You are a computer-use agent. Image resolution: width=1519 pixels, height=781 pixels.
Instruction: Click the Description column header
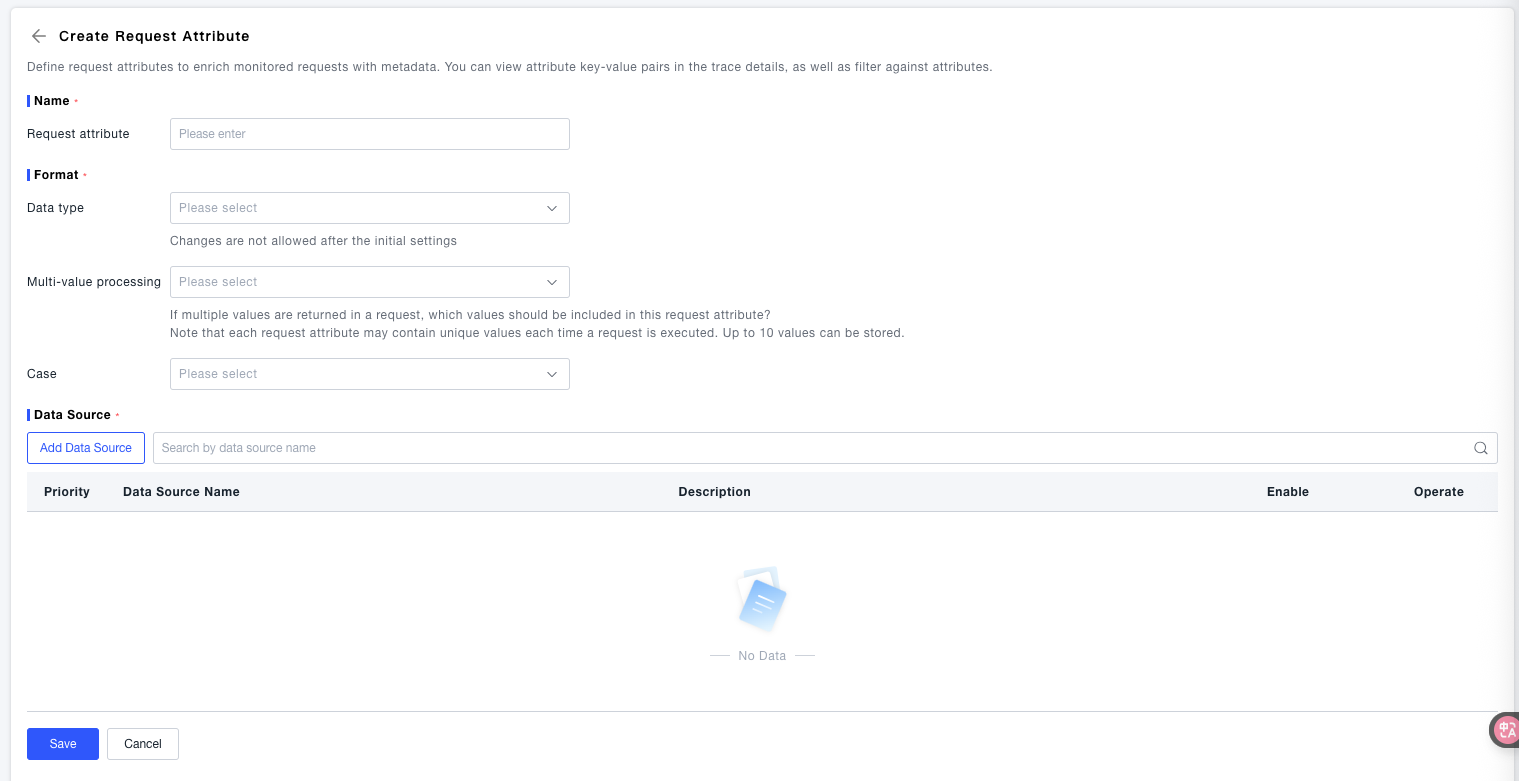tap(714, 492)
